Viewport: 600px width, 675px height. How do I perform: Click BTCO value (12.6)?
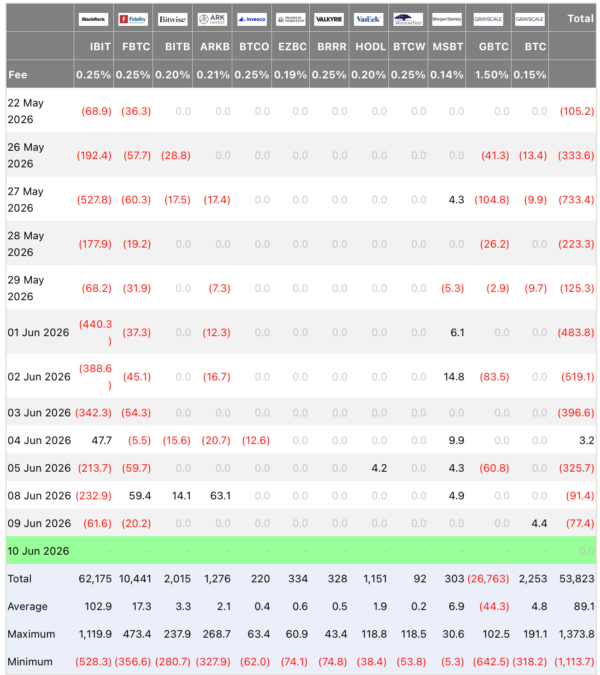[256, 440]
